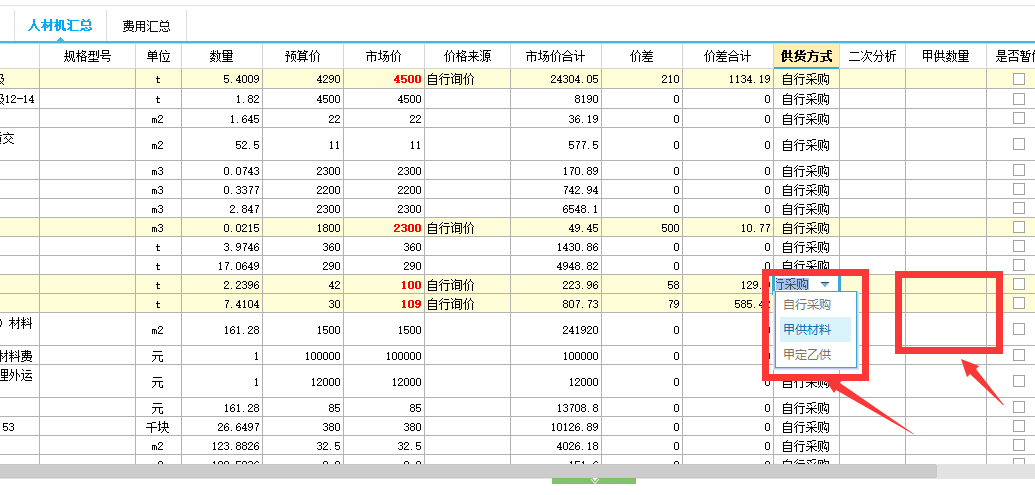Click the 二次分析 column header
Image resolution: width=1035 pixels, height=495 pixels.
(873, 57)
